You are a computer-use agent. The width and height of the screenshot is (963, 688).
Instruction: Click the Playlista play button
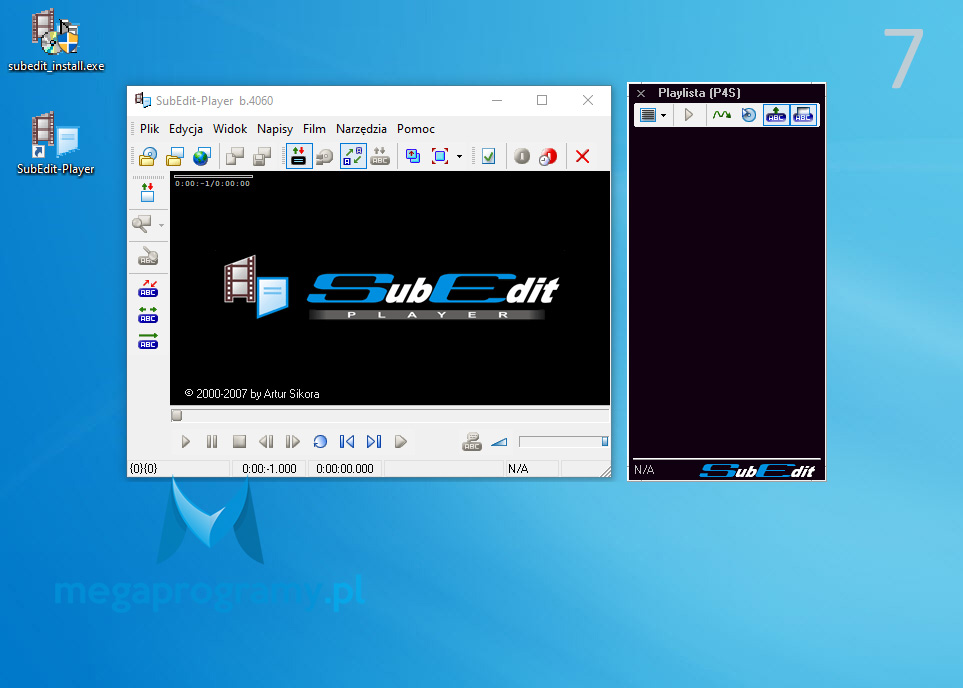tap(688, 115)
